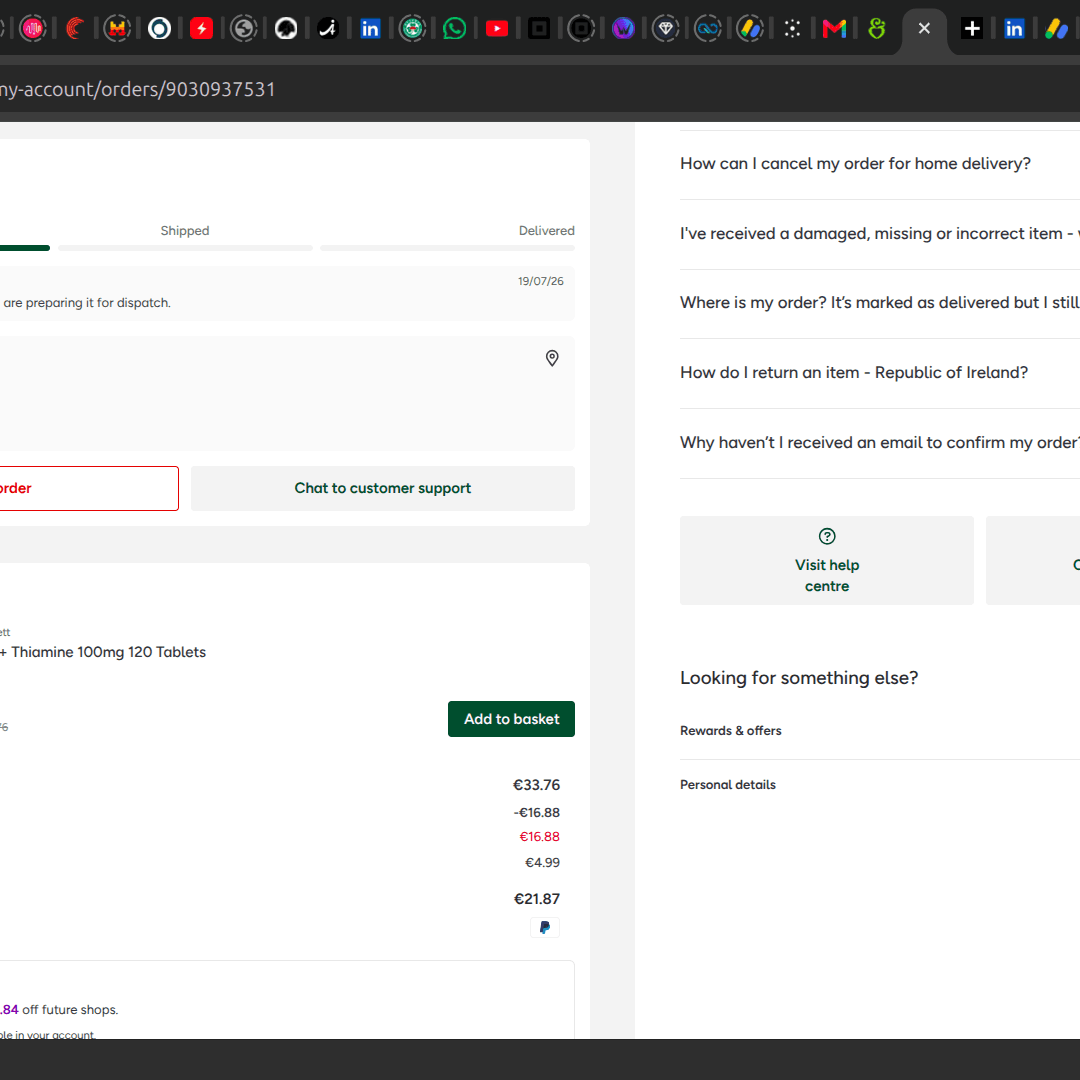
Task: Switch to the red swirl C tab
Action: click(75, 28)
